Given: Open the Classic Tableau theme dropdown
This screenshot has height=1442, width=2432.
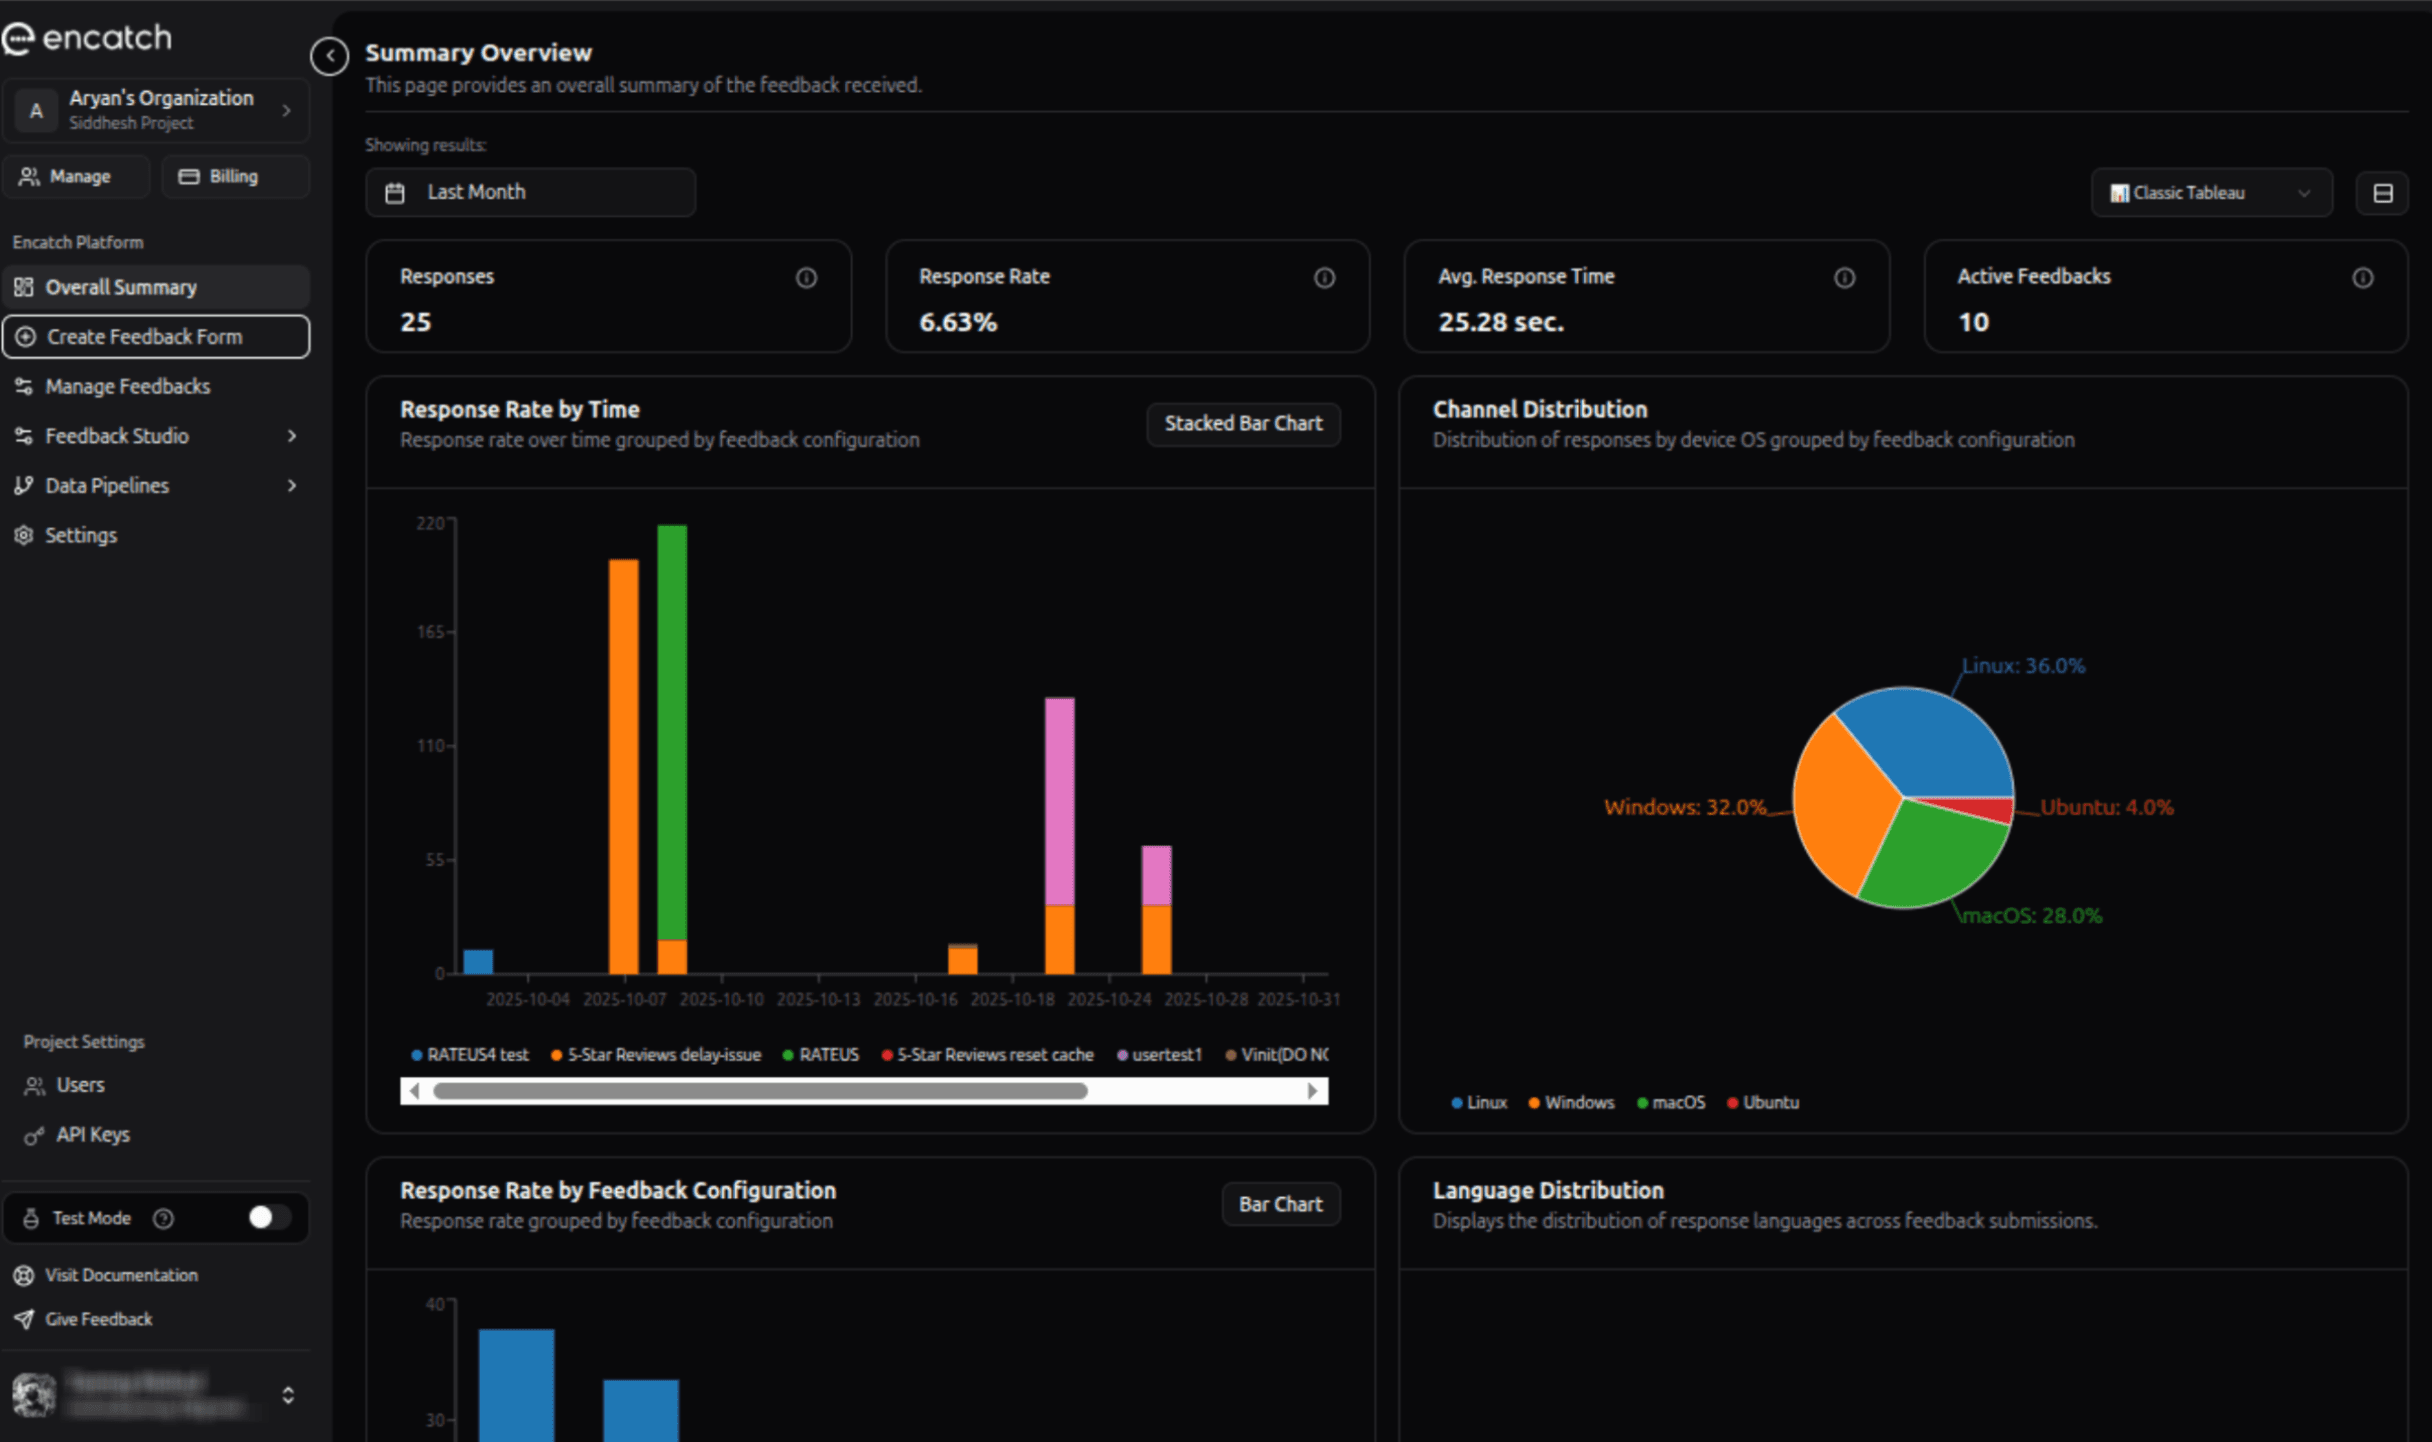Looking at the screenshot, I should click(2210, 192).
